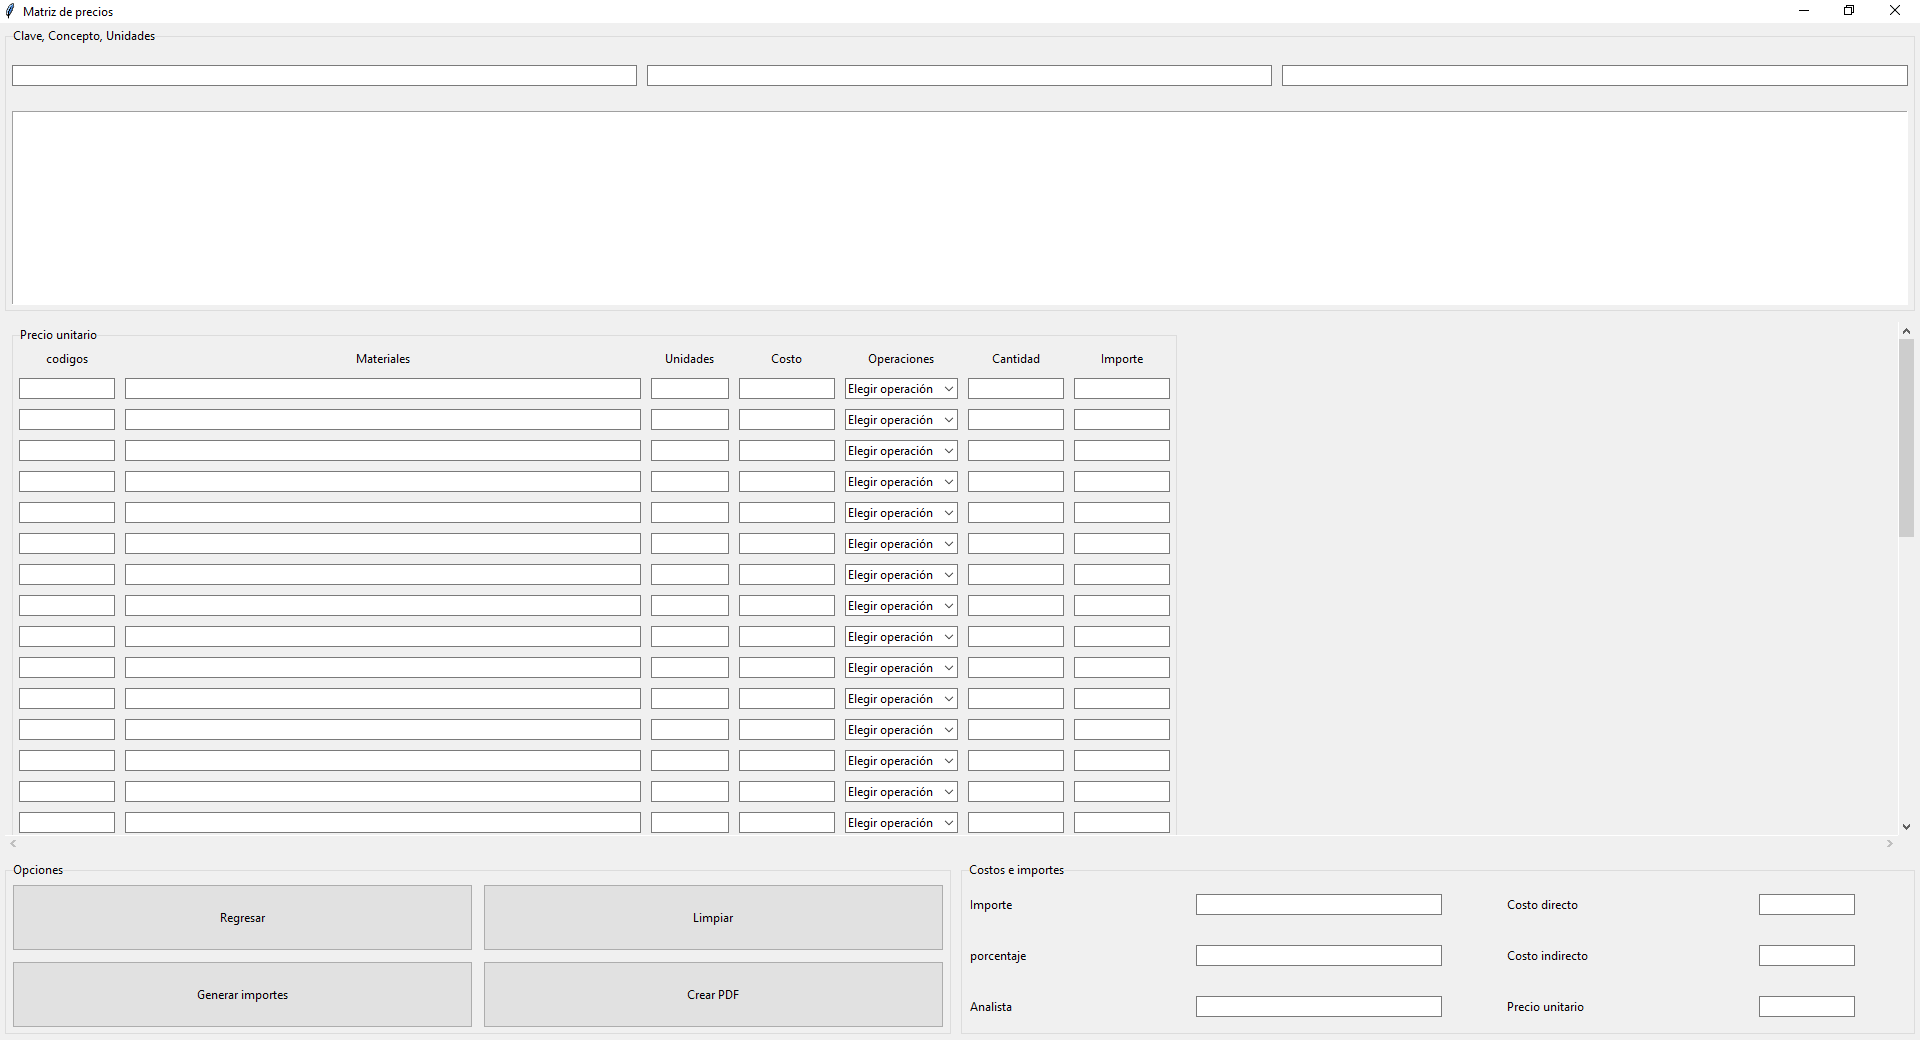Screen dimensions: 1920x1040
Task: Focus first row Importe field
Action: (1122, 389)
